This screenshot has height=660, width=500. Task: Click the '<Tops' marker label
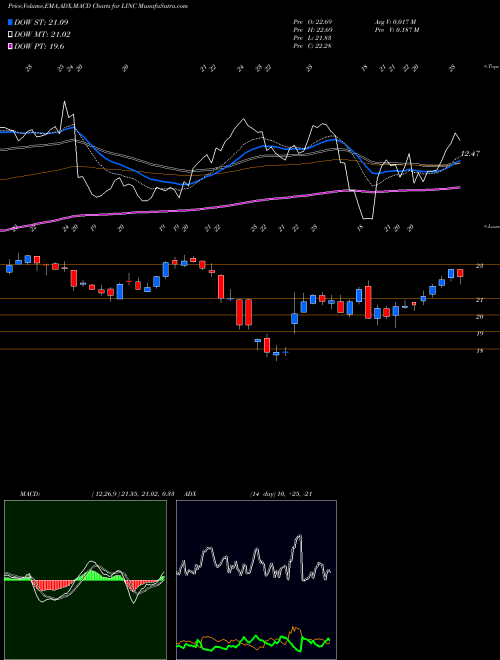[491, 67]
